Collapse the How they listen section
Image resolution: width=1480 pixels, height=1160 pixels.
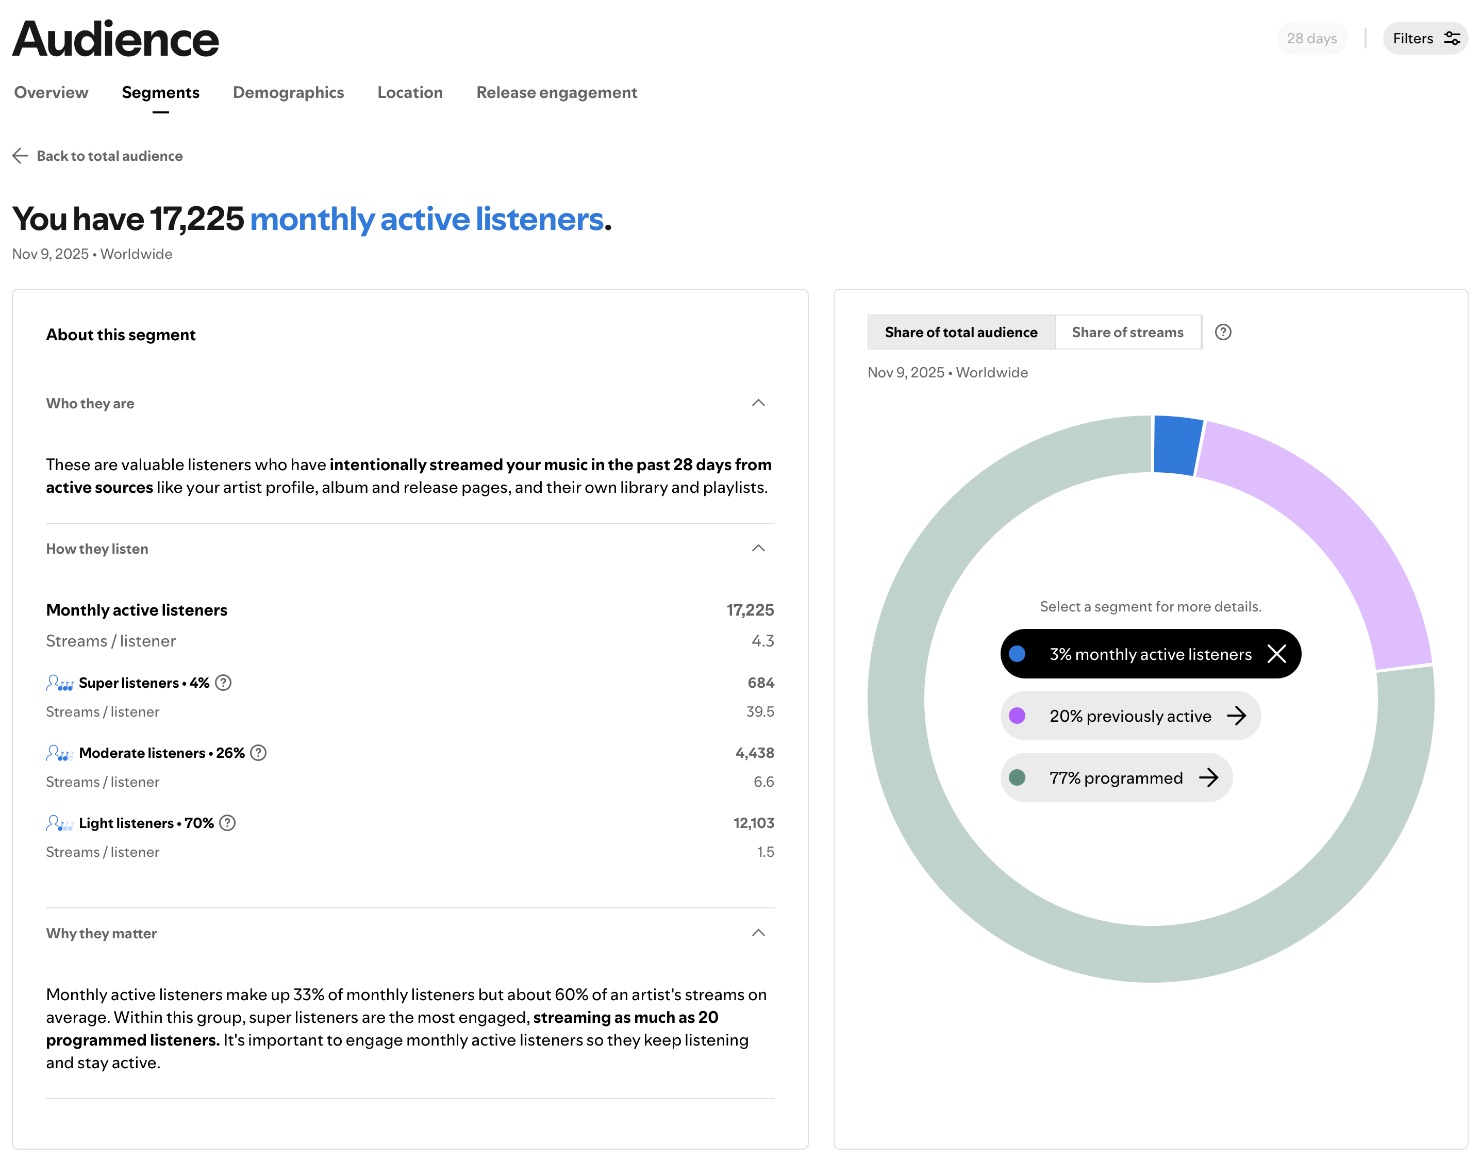tap(758, 549)
